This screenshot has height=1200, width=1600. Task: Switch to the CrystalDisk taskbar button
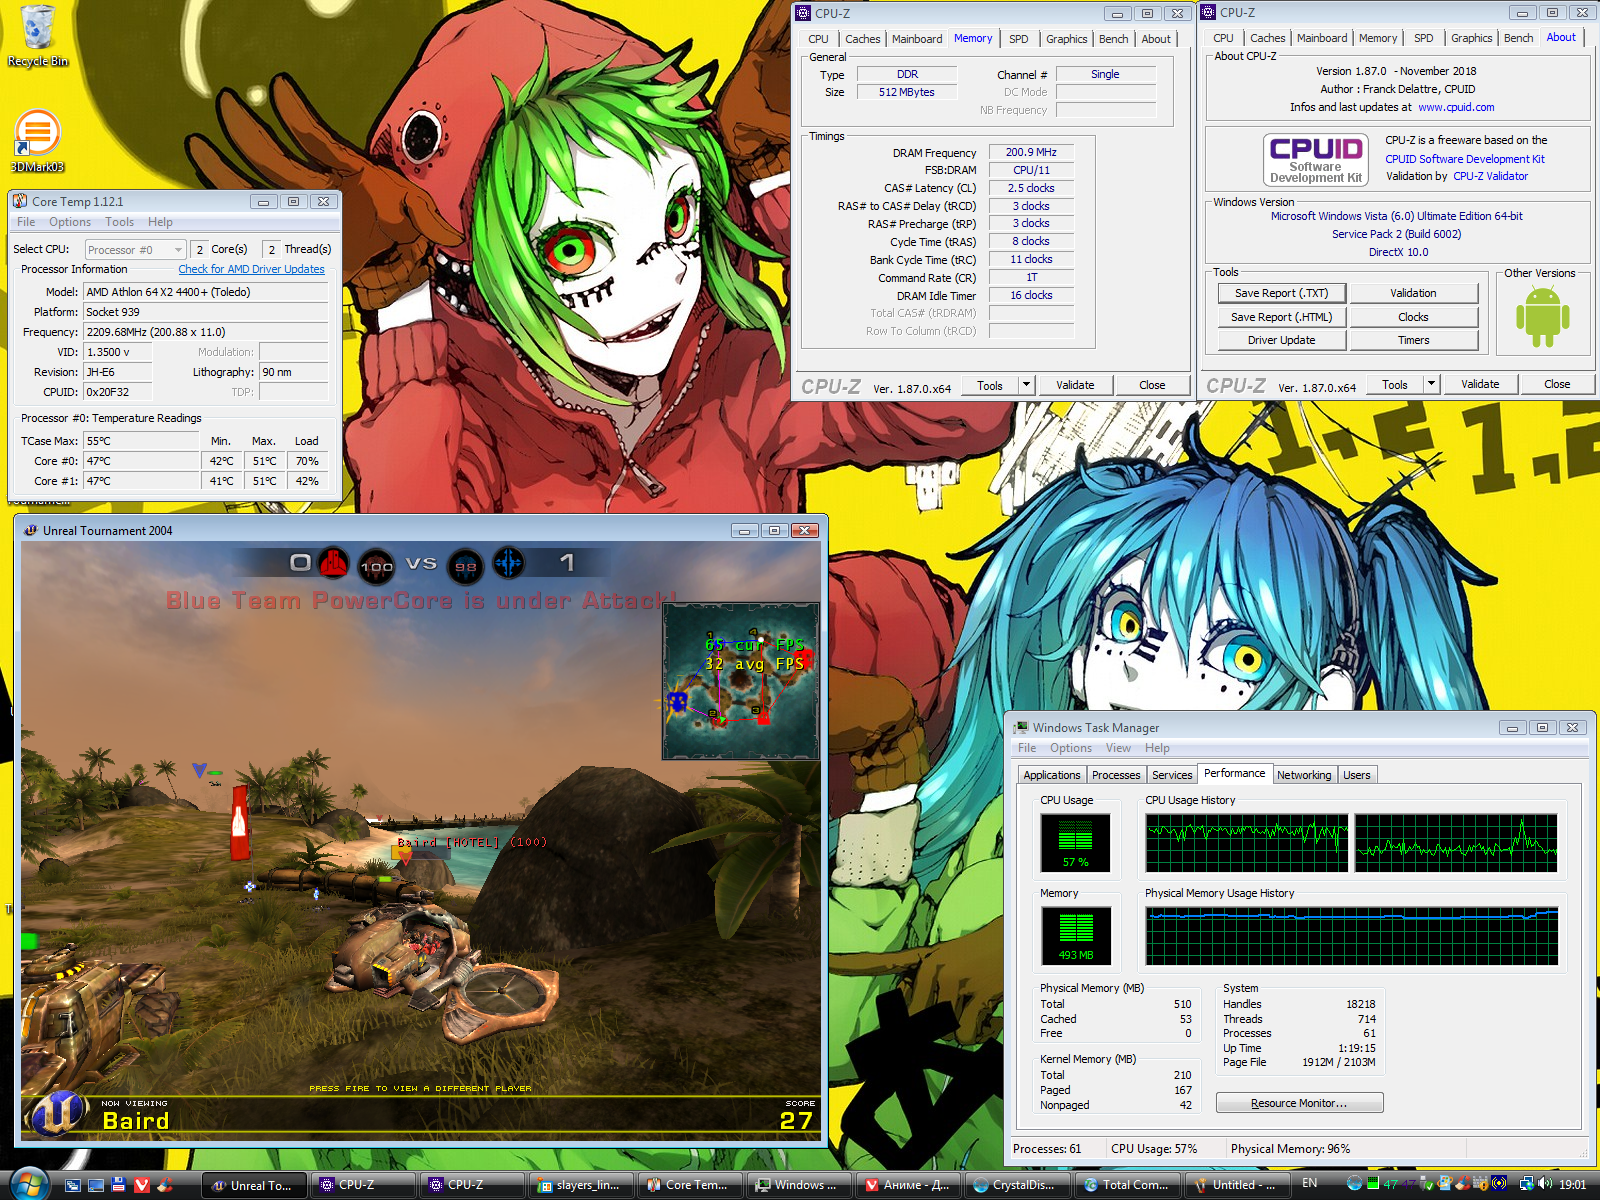click(1017, 1185)
